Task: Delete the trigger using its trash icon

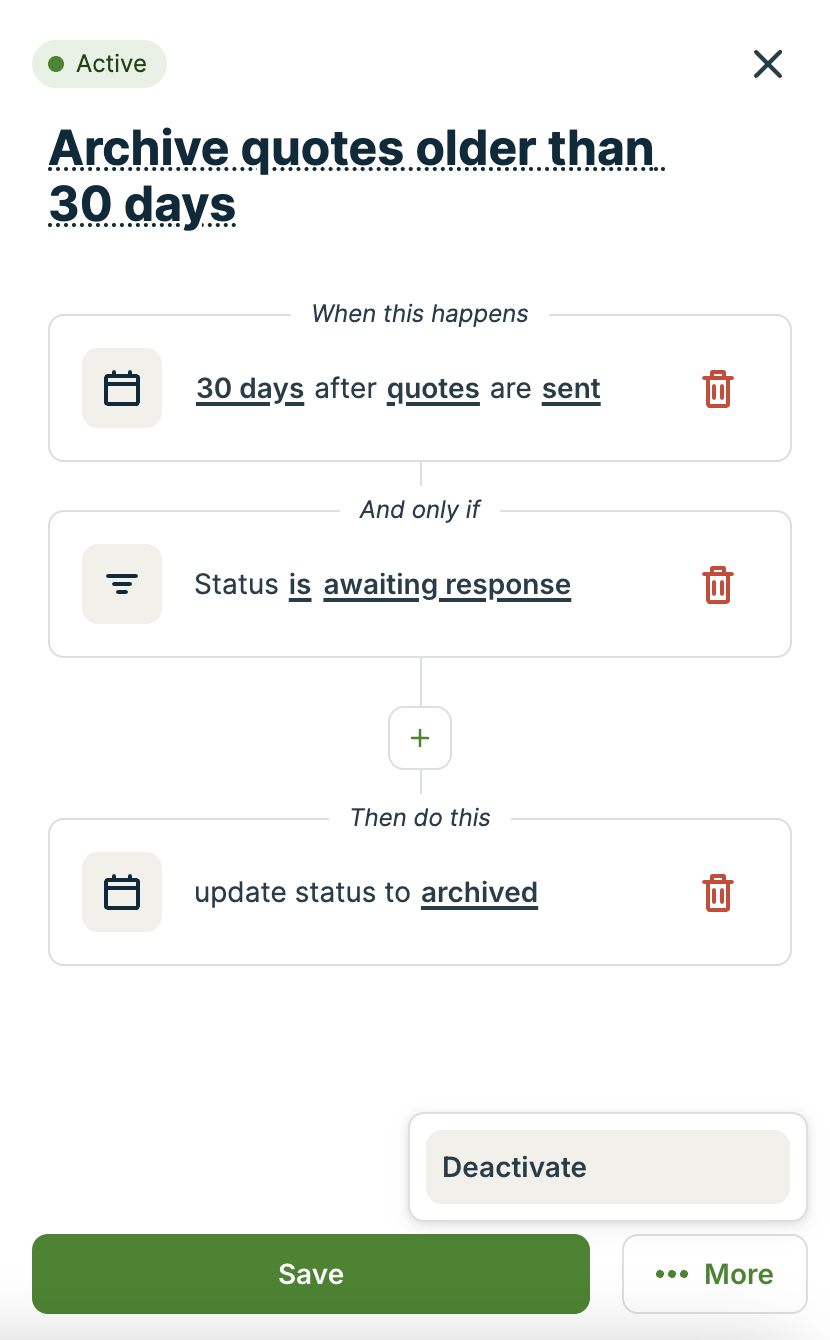Action: [x=717, y=389]
